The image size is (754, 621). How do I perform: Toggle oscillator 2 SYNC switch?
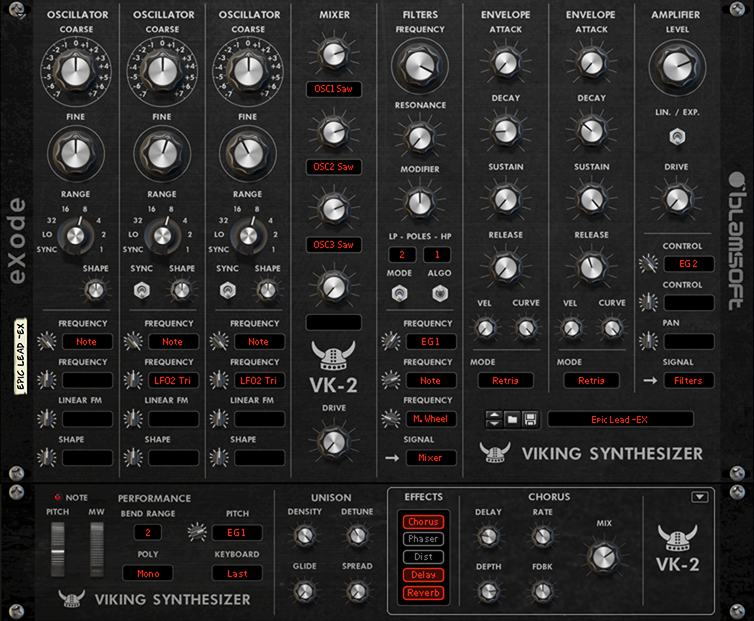point(142,291)
